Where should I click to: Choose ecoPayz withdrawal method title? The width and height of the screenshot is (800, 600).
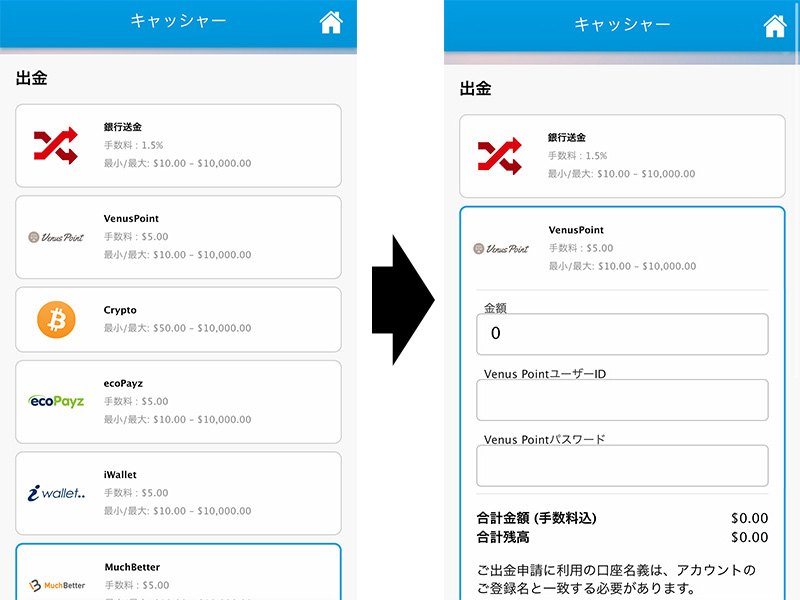pyautogui.click(x=123, y=383)
